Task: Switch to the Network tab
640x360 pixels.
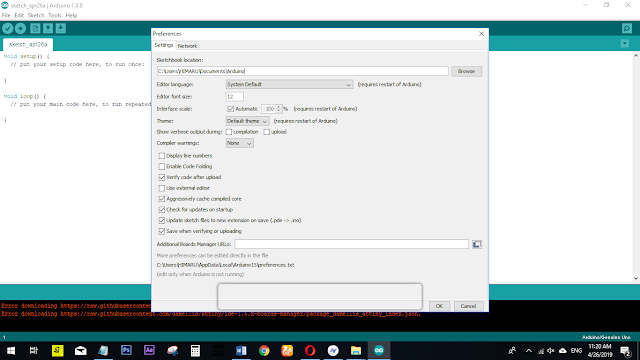Action: point(187,46)
